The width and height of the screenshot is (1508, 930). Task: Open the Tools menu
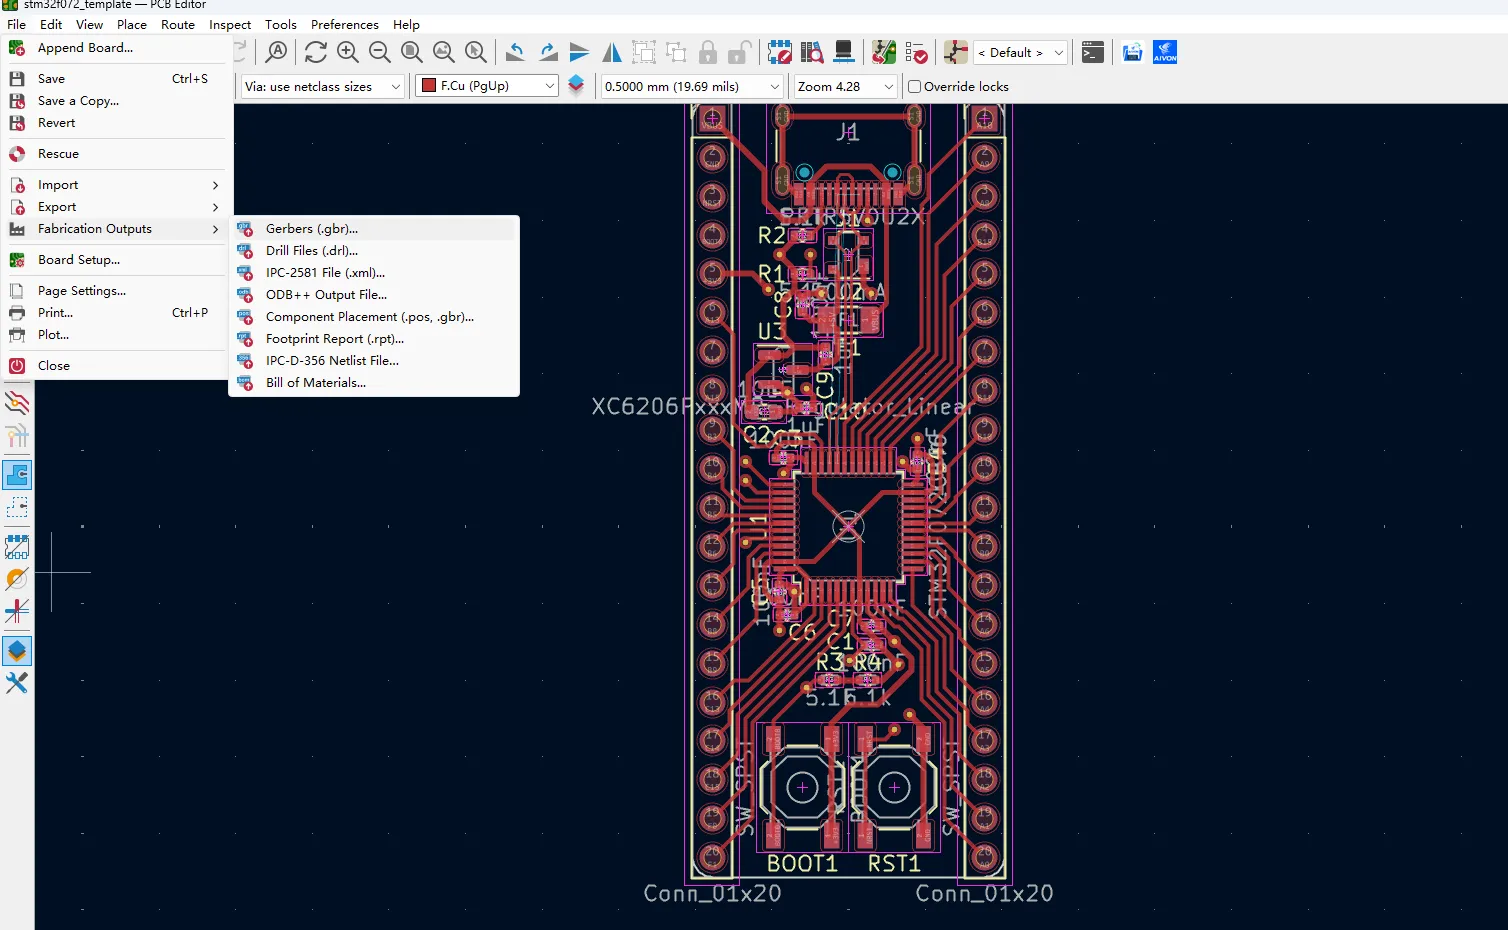(x=281, y=24)
